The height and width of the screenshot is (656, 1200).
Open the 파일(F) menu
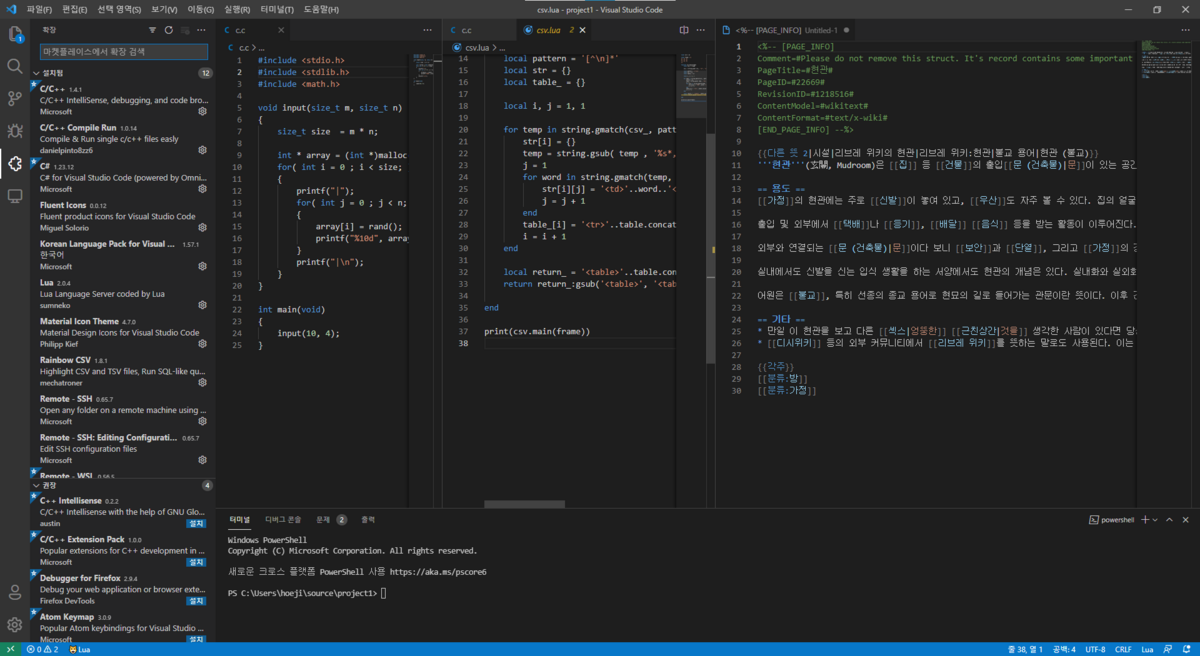pos(38,9)
